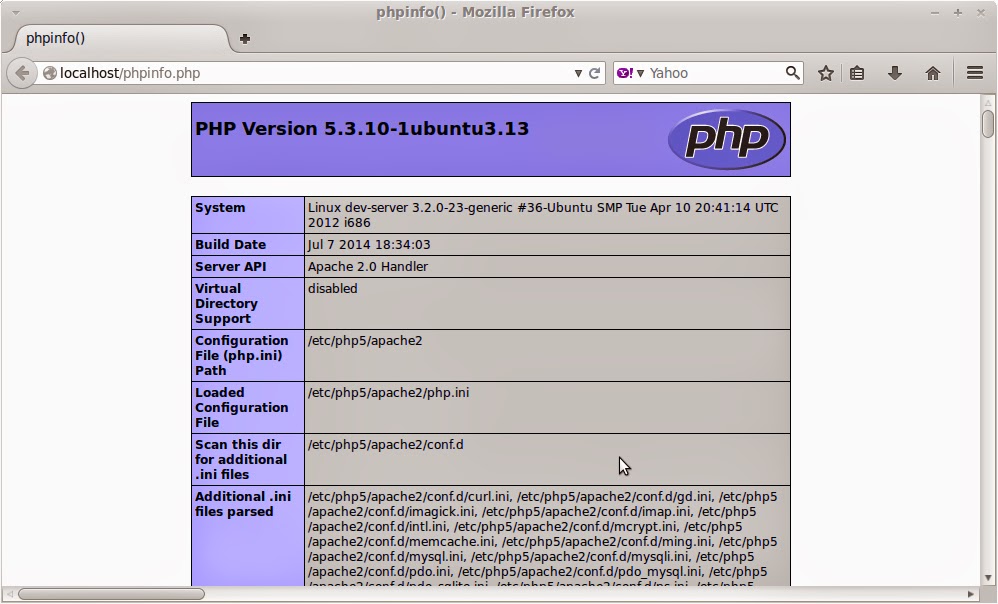Select the PHP Version 5.3.10-1ubuntu3.13 heading
The height and width of the screenshot is (604, 998).
362,129
